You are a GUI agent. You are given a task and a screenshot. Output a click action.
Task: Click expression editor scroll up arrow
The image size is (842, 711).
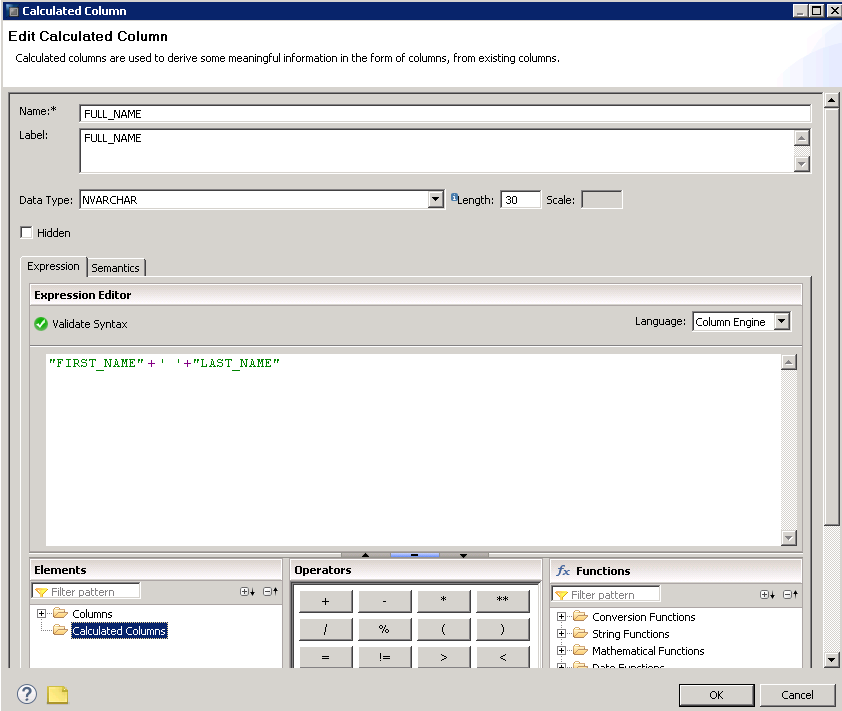pyautogui.click(x=788, y=362)
